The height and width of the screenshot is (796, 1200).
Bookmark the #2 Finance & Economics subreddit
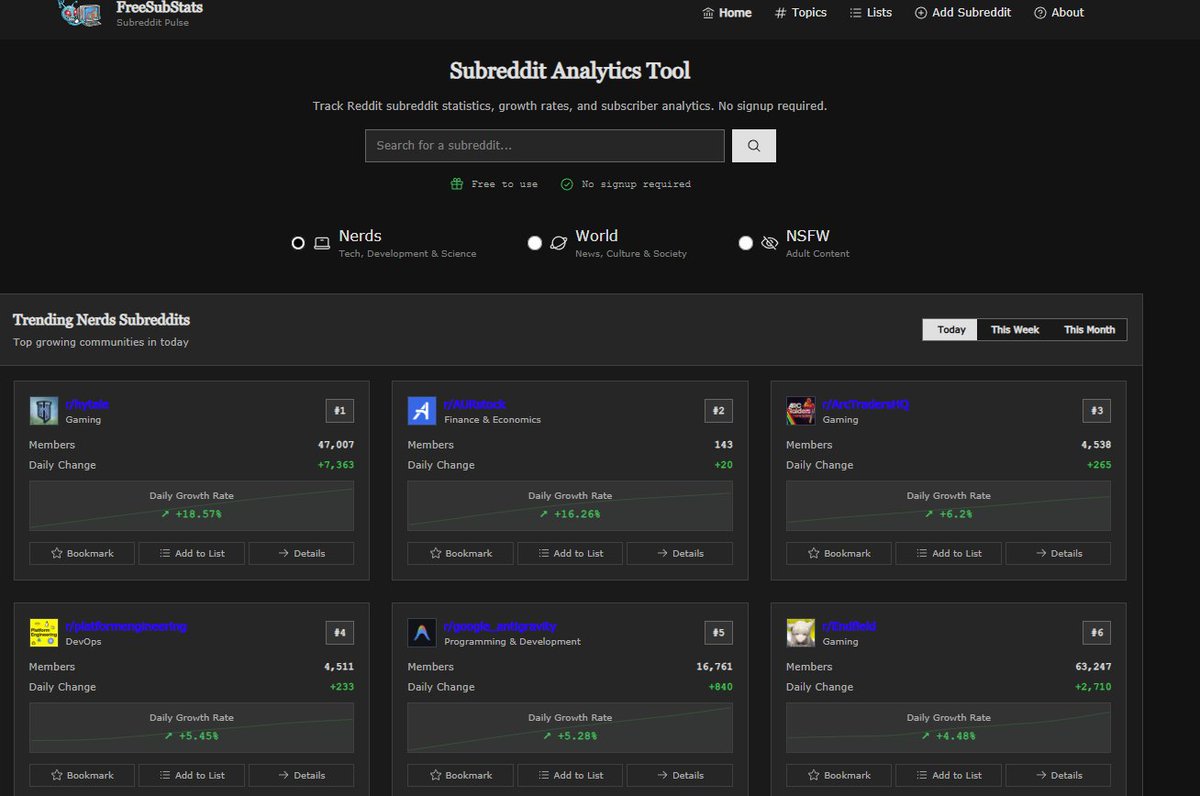[x=460, y=553]
